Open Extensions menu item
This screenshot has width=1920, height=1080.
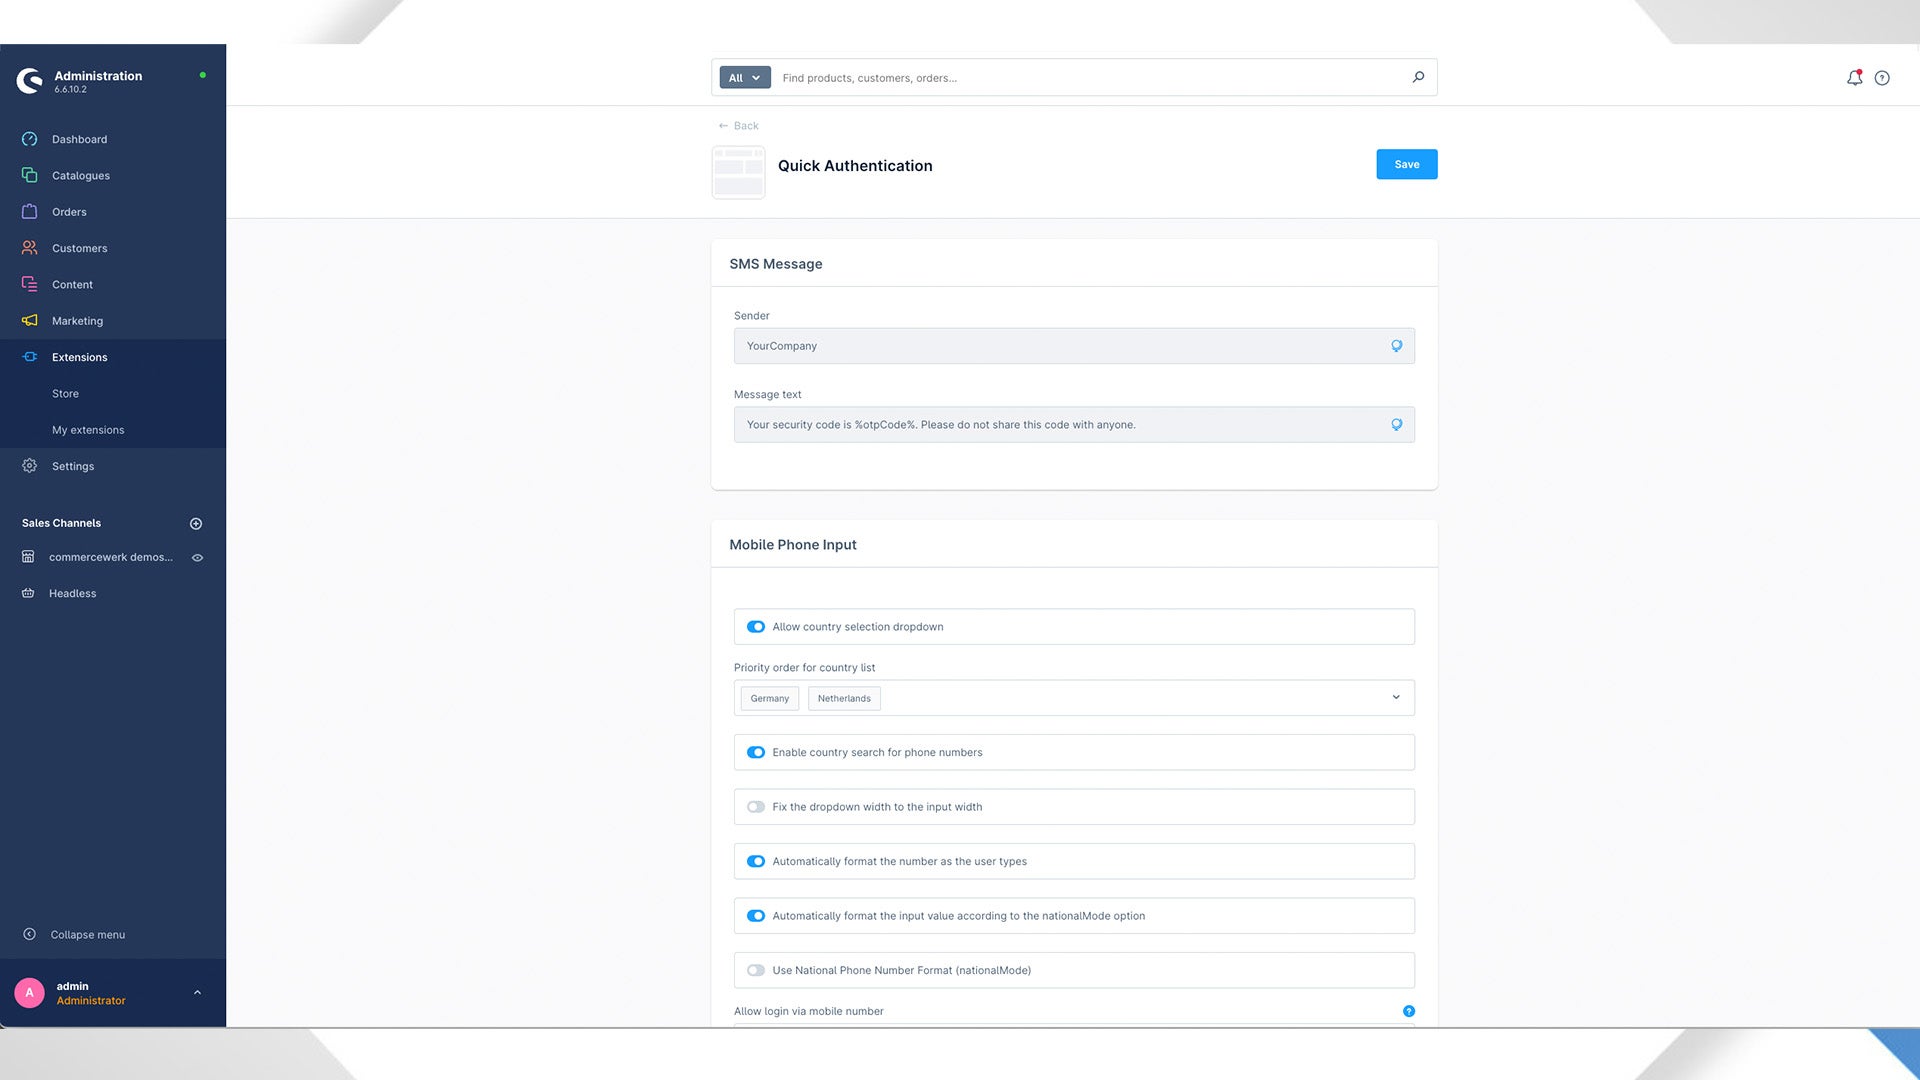point(80,357)
